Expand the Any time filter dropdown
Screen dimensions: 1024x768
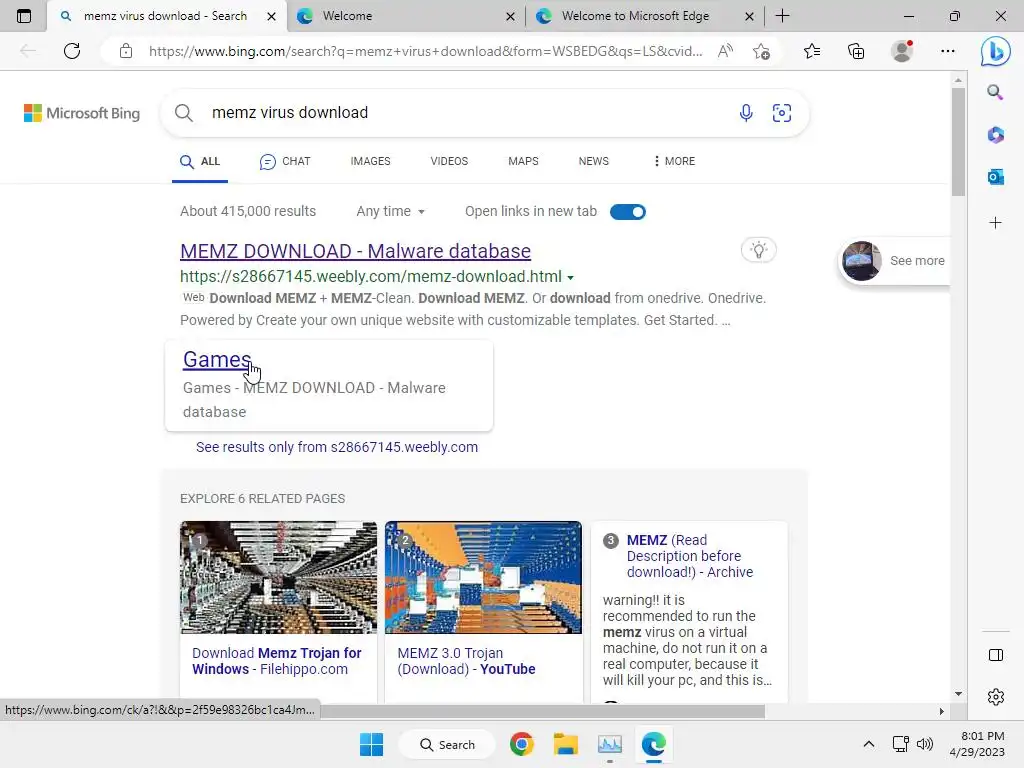tap(391, 212)
